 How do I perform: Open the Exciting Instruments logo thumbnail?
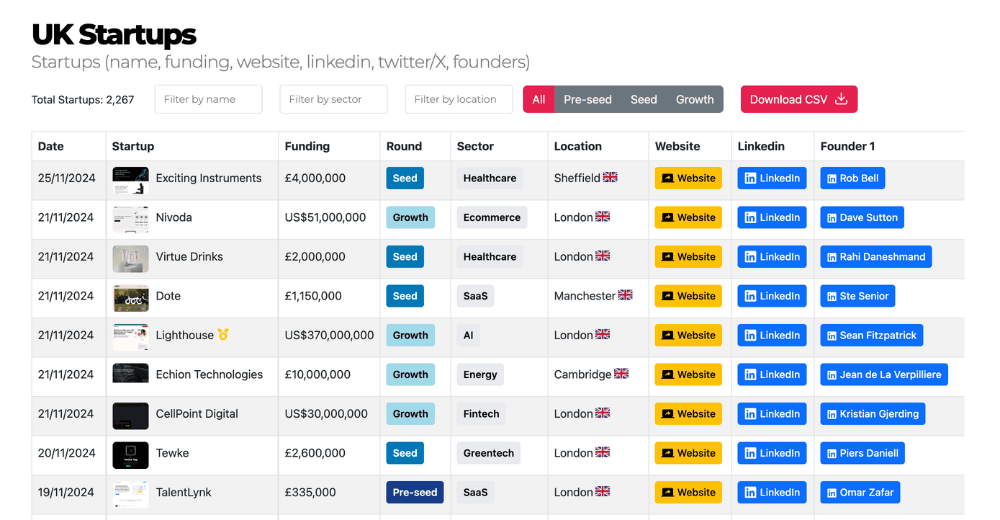(130, 179)
